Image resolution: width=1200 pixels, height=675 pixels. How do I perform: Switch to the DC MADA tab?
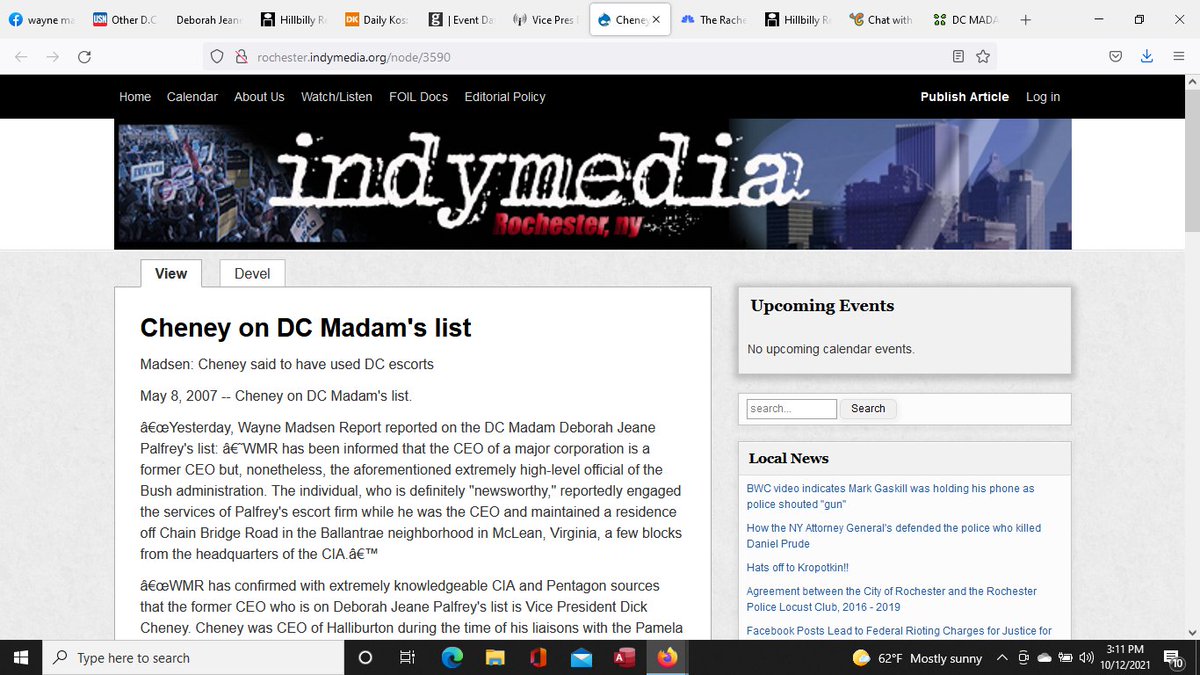[x=966, y=20]
